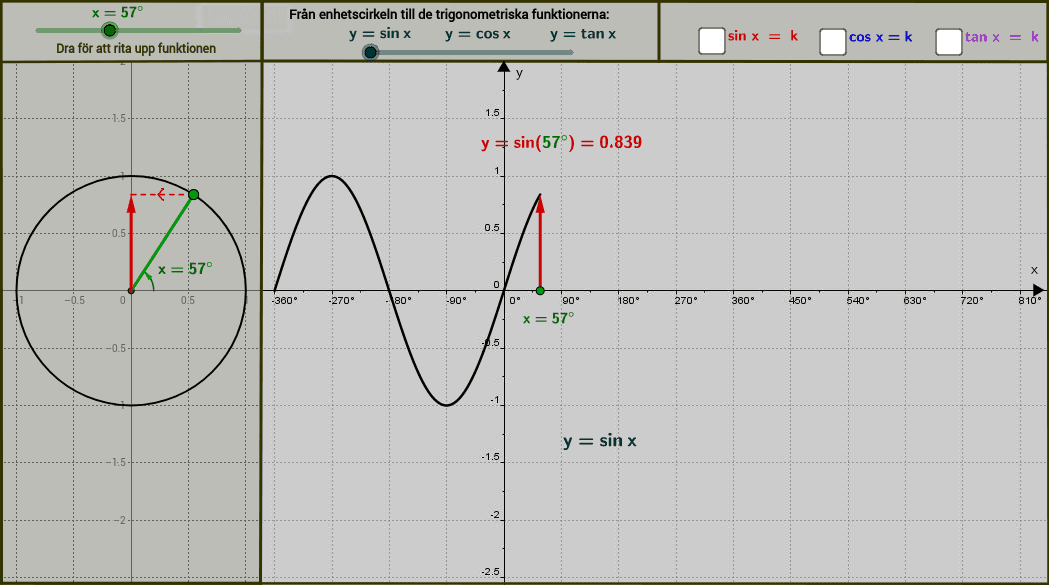Click the function selector slider handle
Viewport: 1051px width, 587px height.
(x=370, y=52)
